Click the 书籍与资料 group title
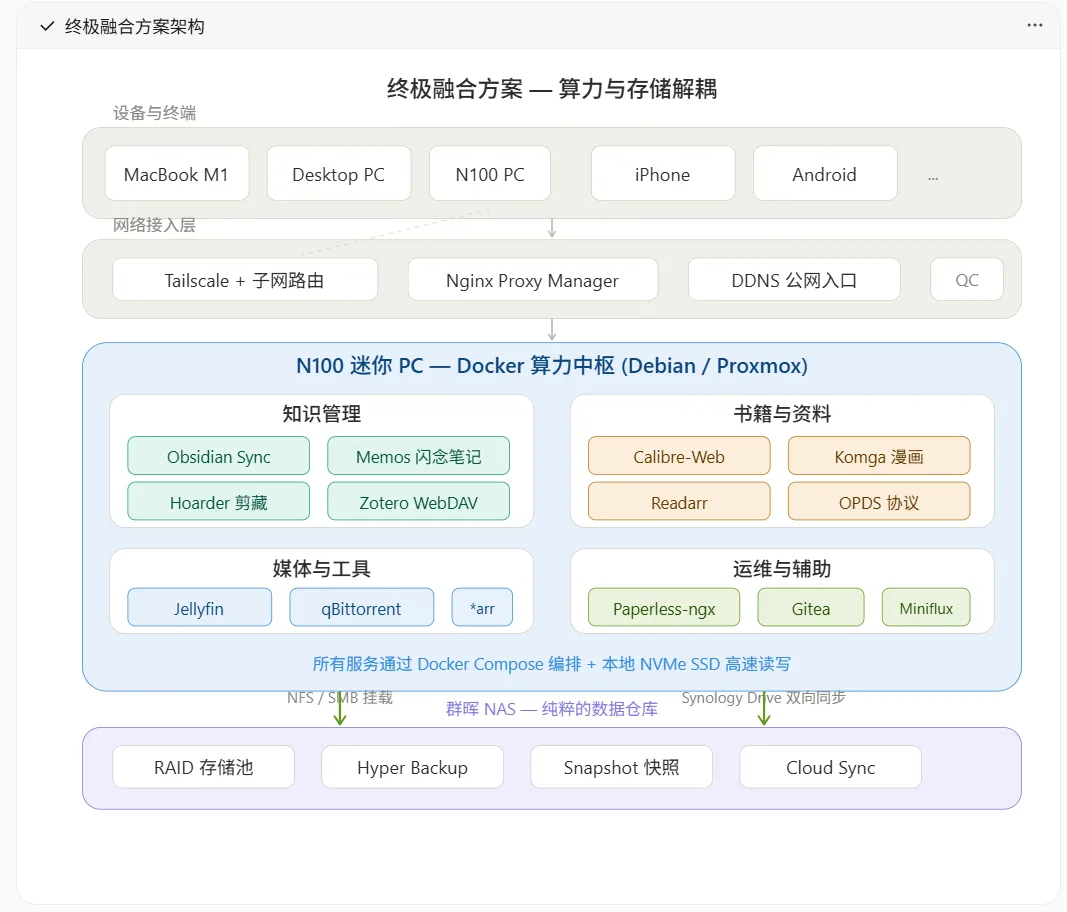Screen dimensions: 1067x912 pos(783,413)
